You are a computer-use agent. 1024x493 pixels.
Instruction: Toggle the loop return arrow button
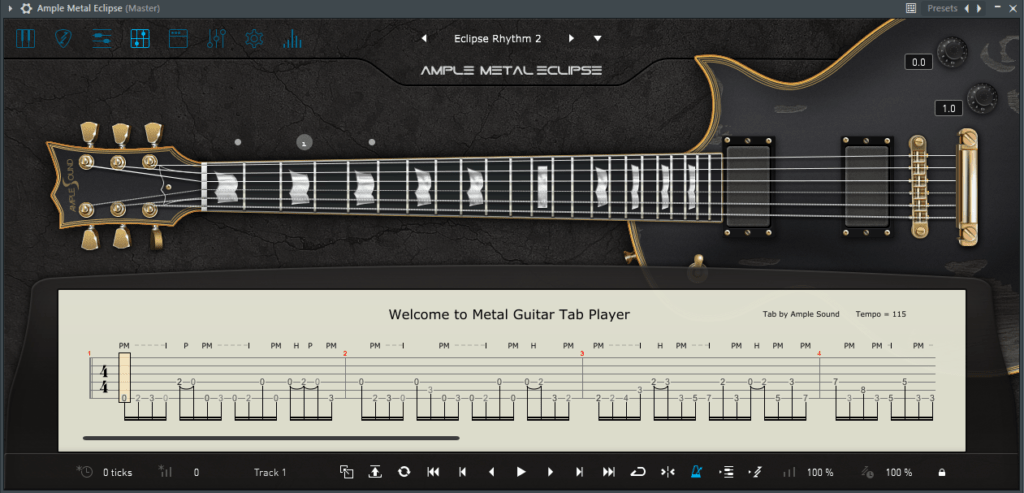pyautogui.click(x=638, y=472)
